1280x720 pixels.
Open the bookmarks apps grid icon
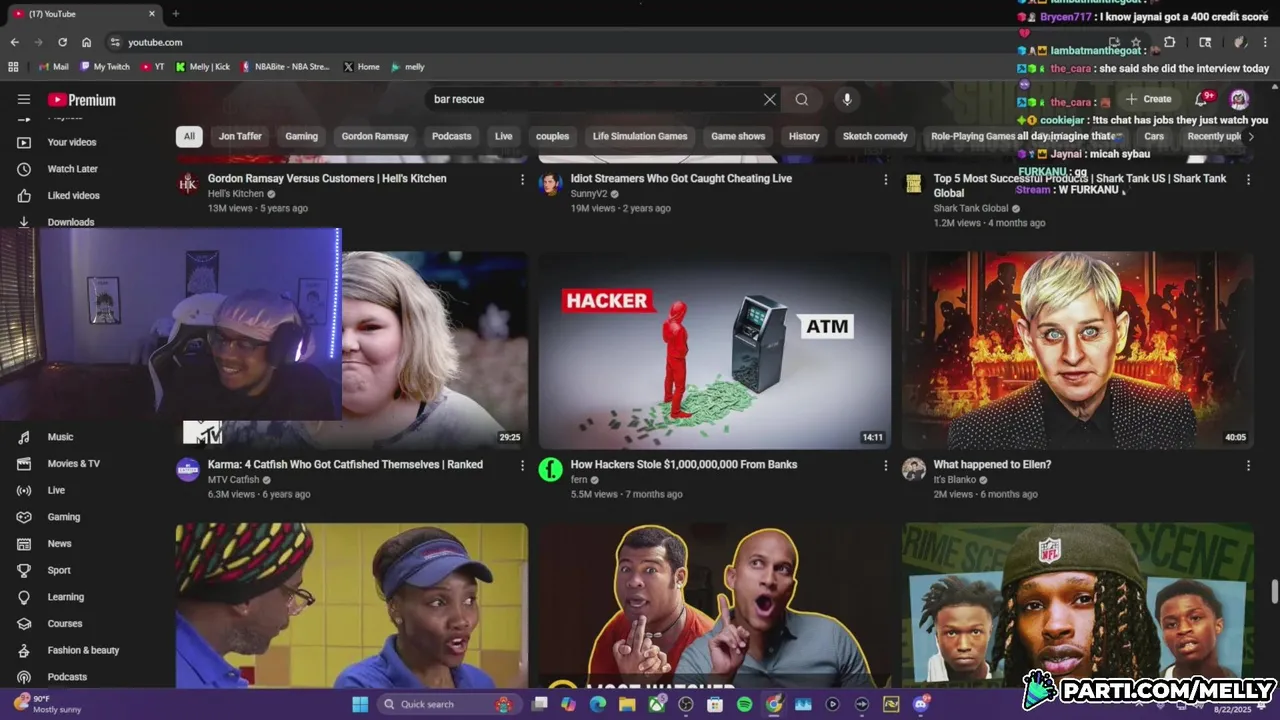click(x=13, y=67)
